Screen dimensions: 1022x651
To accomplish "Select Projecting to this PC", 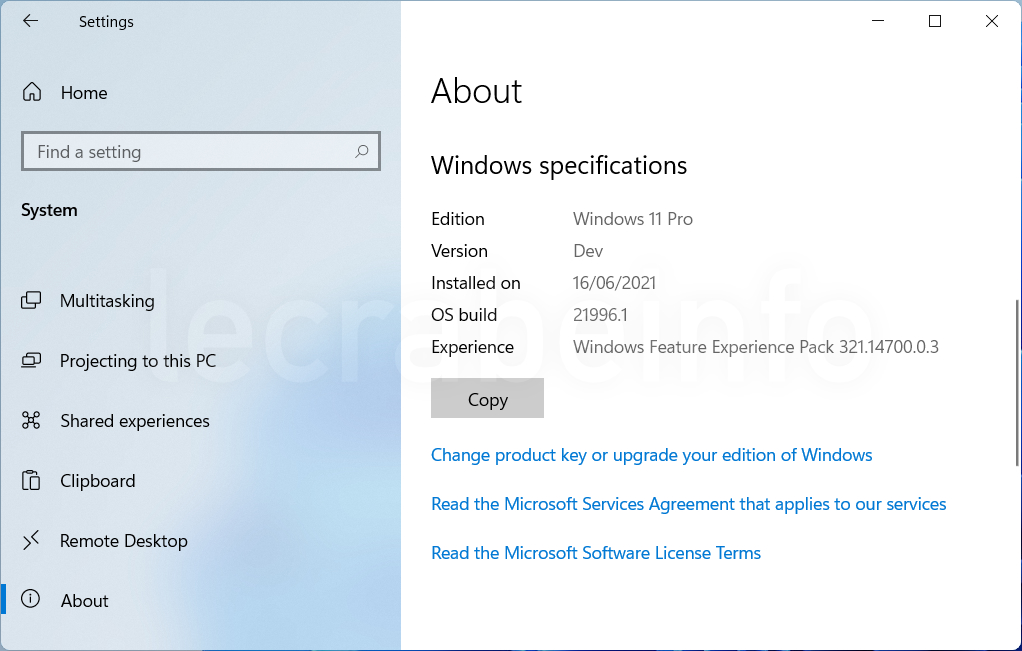I will point(138,360).
